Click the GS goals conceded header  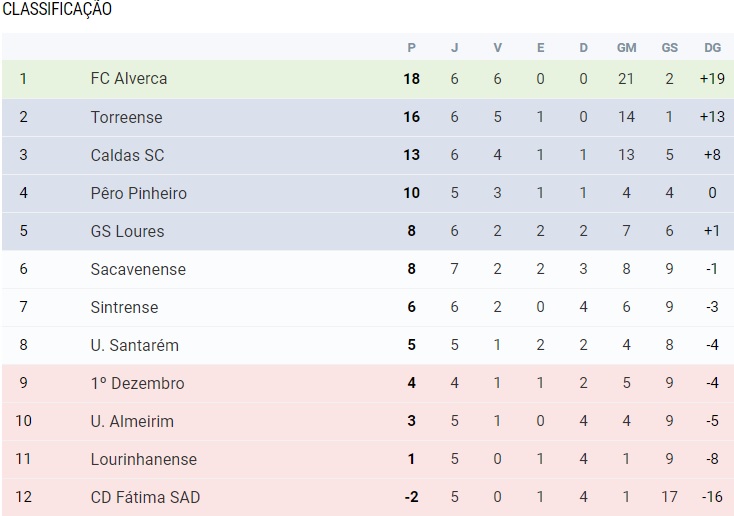pos(669,47)
